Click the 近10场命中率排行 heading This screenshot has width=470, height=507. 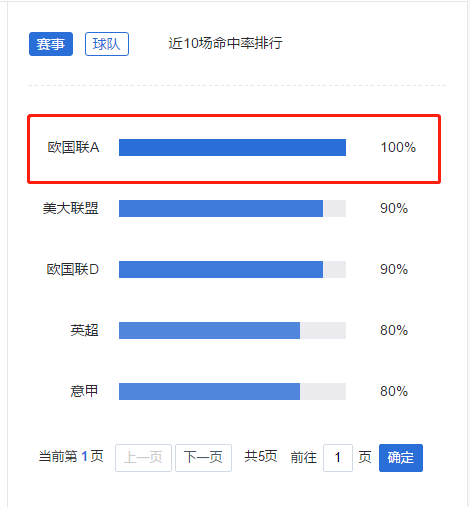point(226,43)
